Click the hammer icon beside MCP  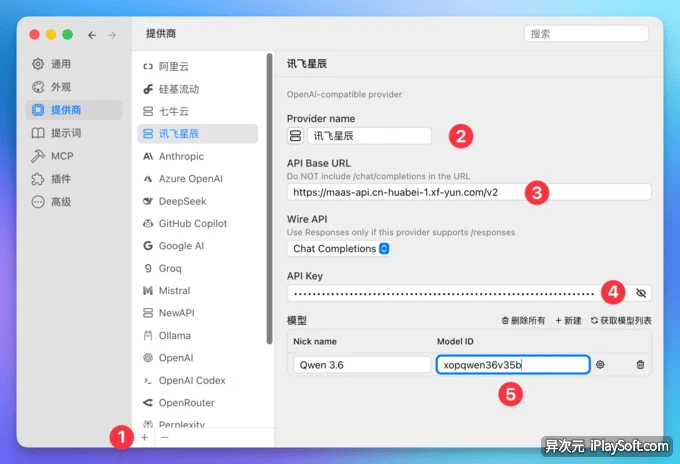(x=38, y=156)
